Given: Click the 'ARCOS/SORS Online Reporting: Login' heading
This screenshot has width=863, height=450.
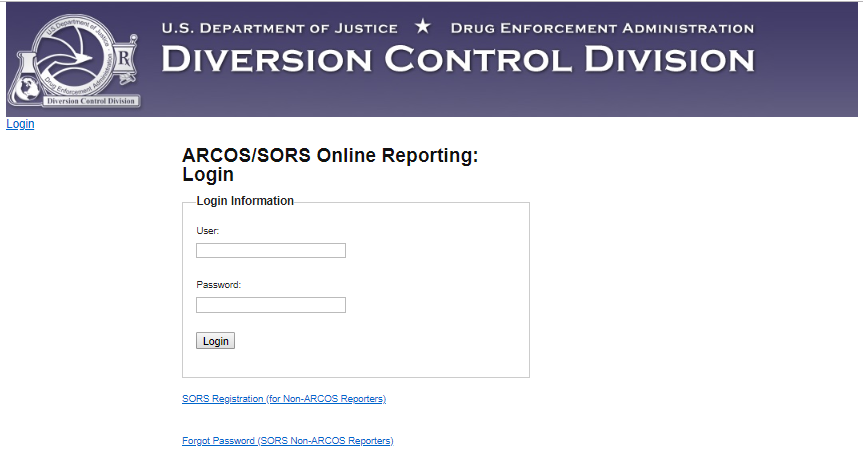Looking at the screenshot, I should (x=330, y=164).
